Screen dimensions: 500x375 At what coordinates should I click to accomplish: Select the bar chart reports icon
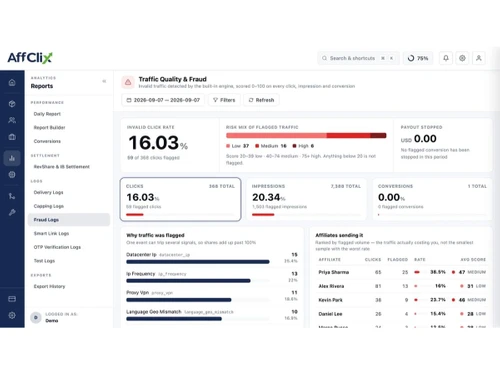[x=12, y=158]
